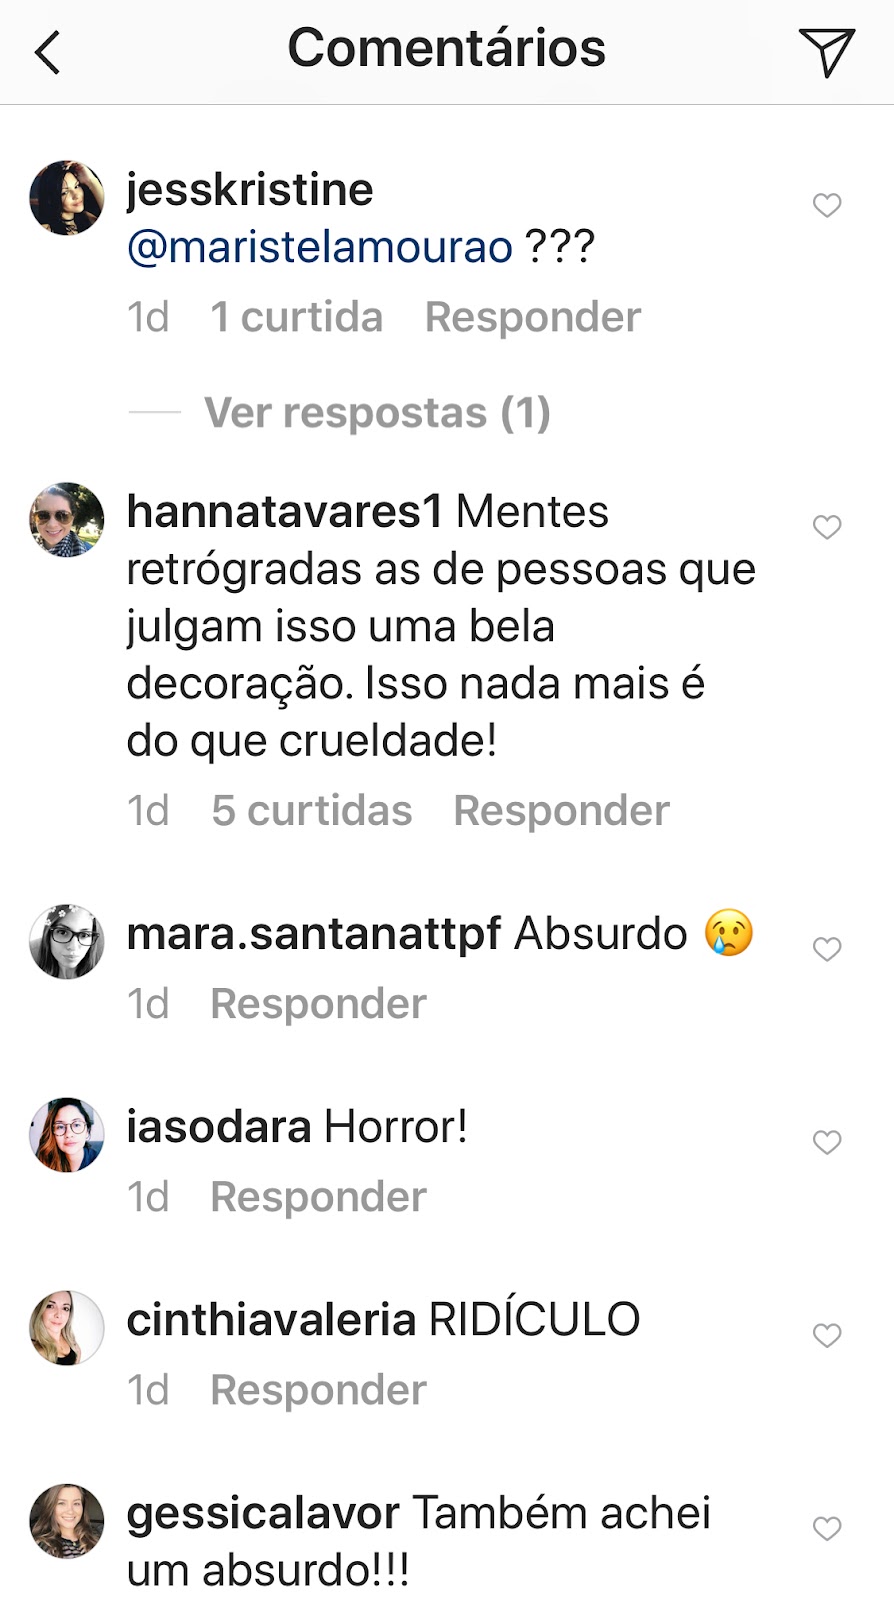Screen dimensions: 894x1600
Task: Open jesskristine's profile picture
Action: coord(67,197)
